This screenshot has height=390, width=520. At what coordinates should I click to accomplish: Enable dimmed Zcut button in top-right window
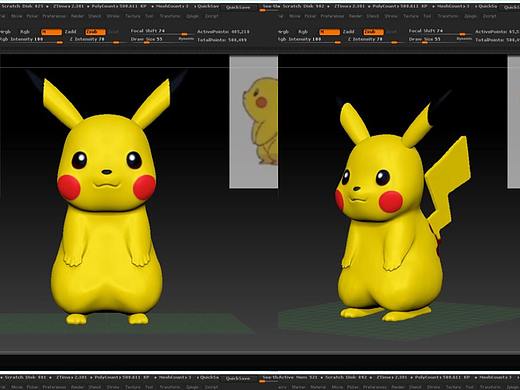coord(392,32)
